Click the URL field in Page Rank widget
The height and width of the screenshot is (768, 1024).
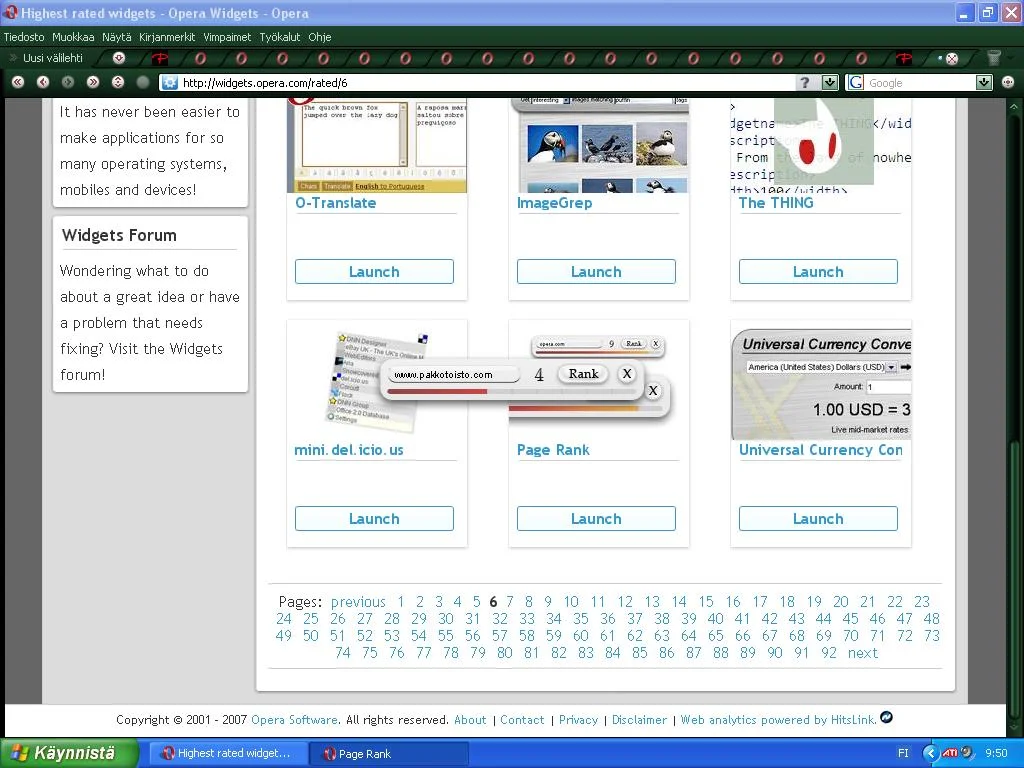pos(454,375)
